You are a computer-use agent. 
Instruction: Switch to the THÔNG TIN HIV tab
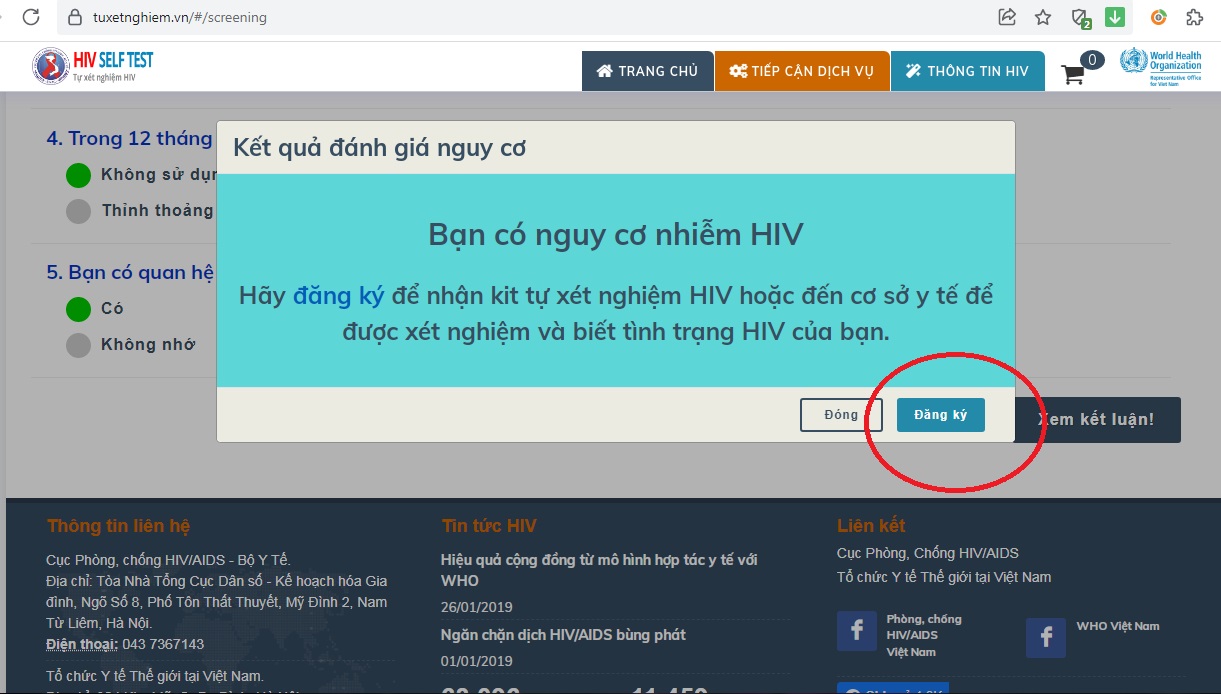[967, 71]
